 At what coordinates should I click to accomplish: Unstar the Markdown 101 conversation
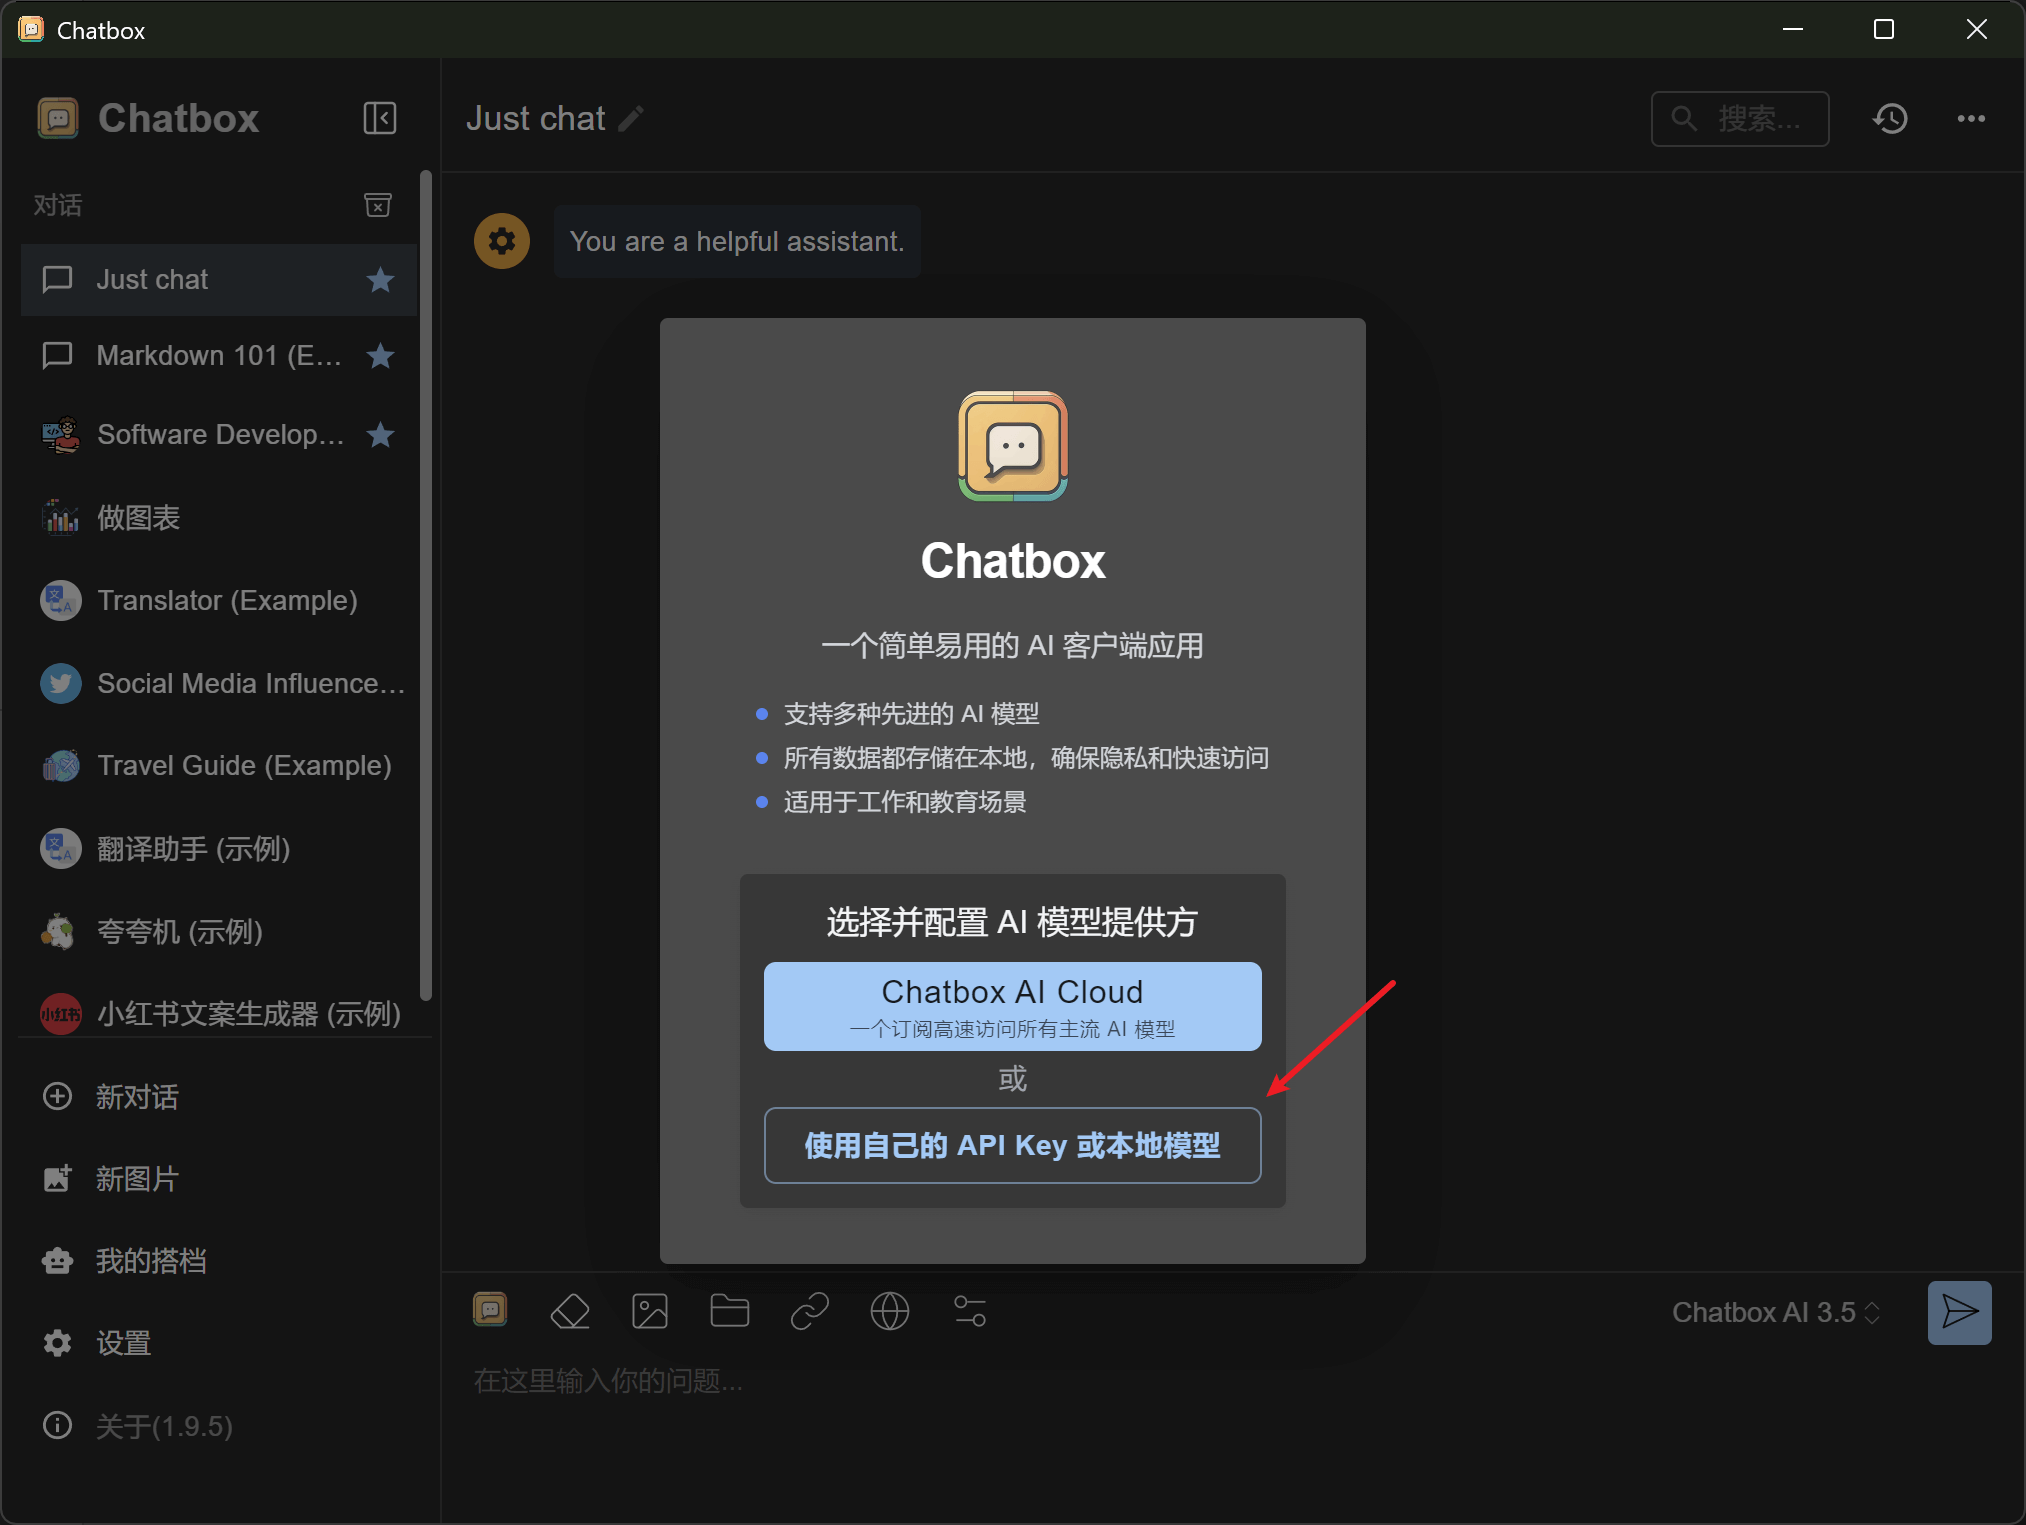coord(380,356)
